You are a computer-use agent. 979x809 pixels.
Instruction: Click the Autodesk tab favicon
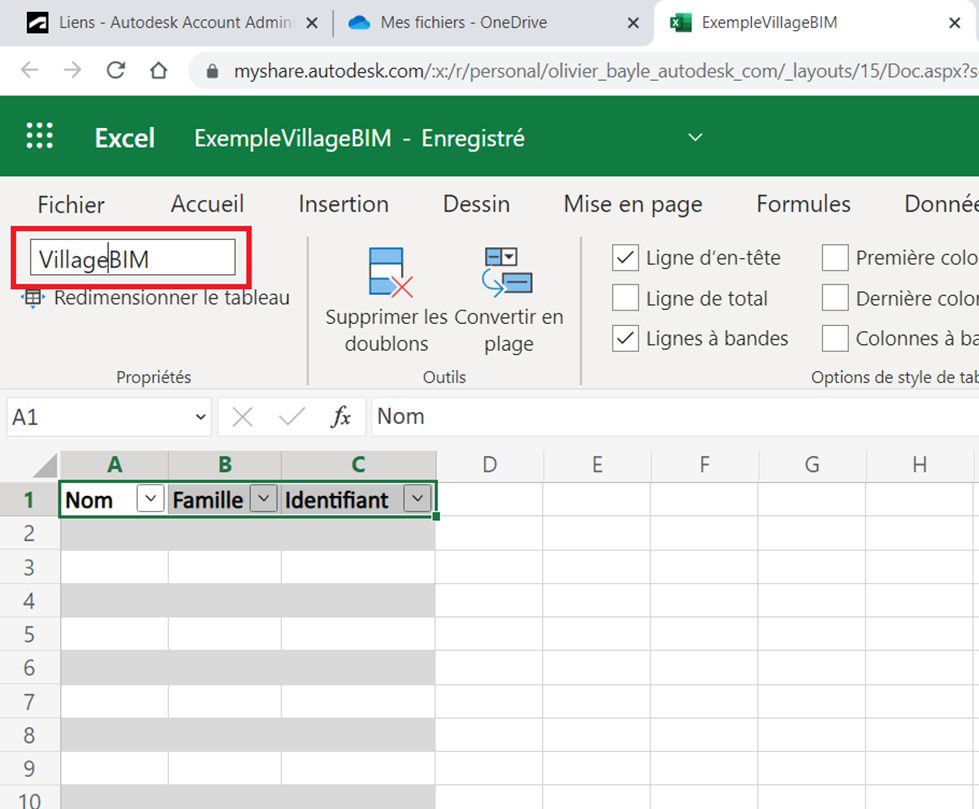pyautogui.click(x=37, y=23)
